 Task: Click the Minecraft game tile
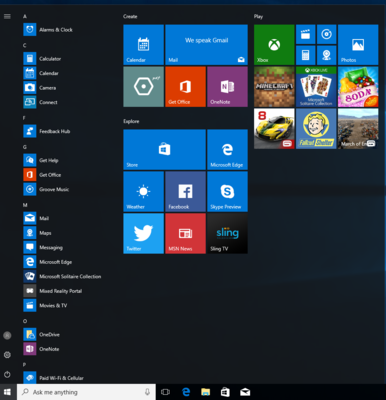pos(274,87)
